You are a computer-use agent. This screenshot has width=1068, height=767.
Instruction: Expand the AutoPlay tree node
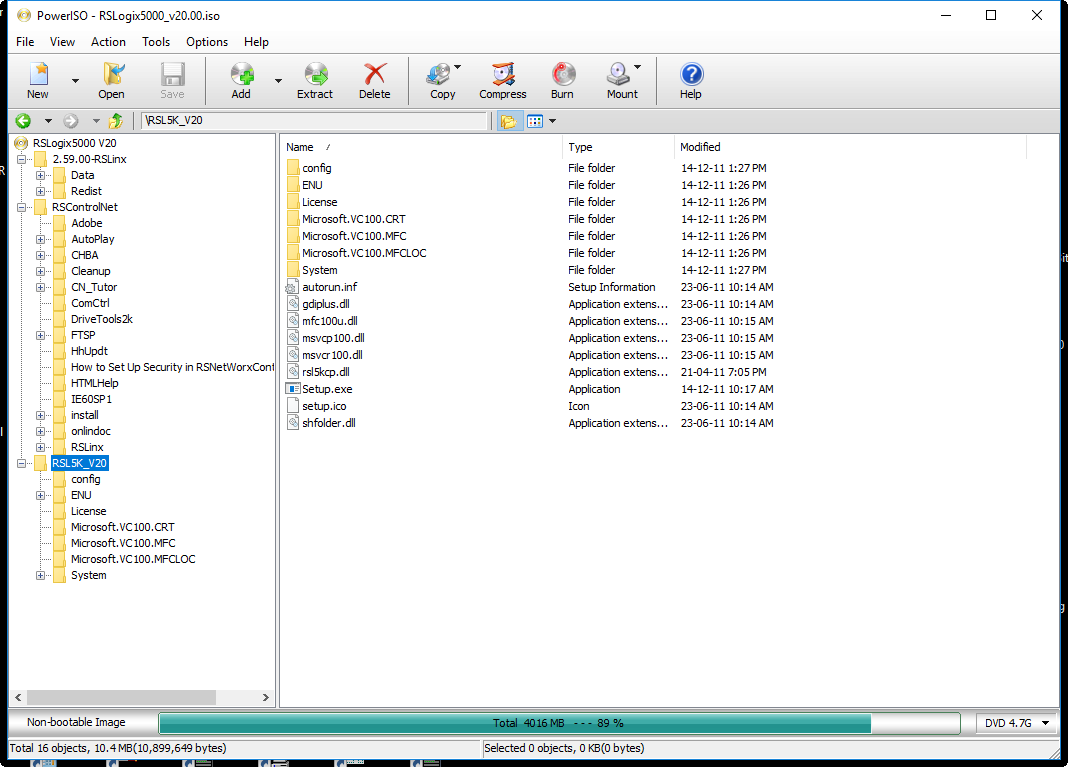tap(41, 239)
